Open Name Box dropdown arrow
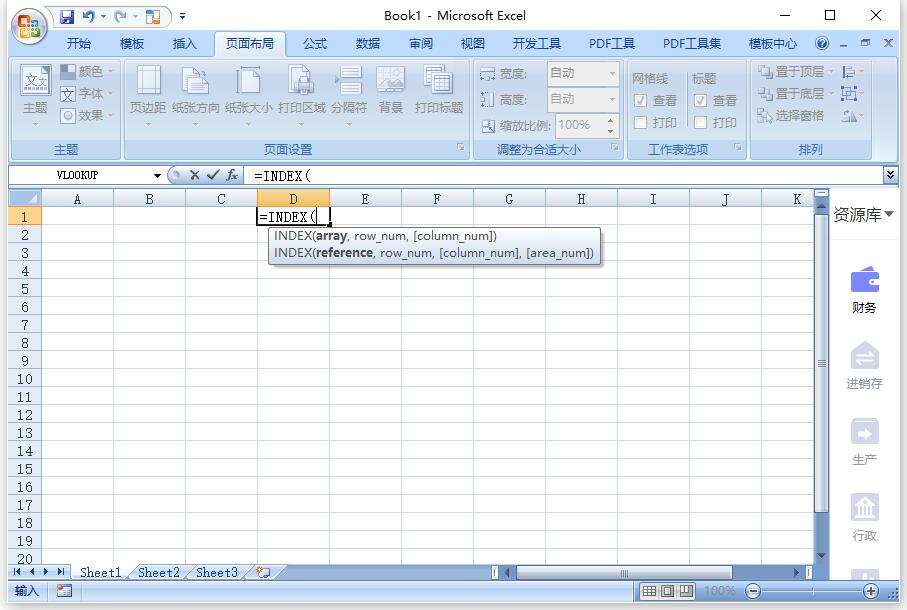907x610 pixels. point(157,175)
